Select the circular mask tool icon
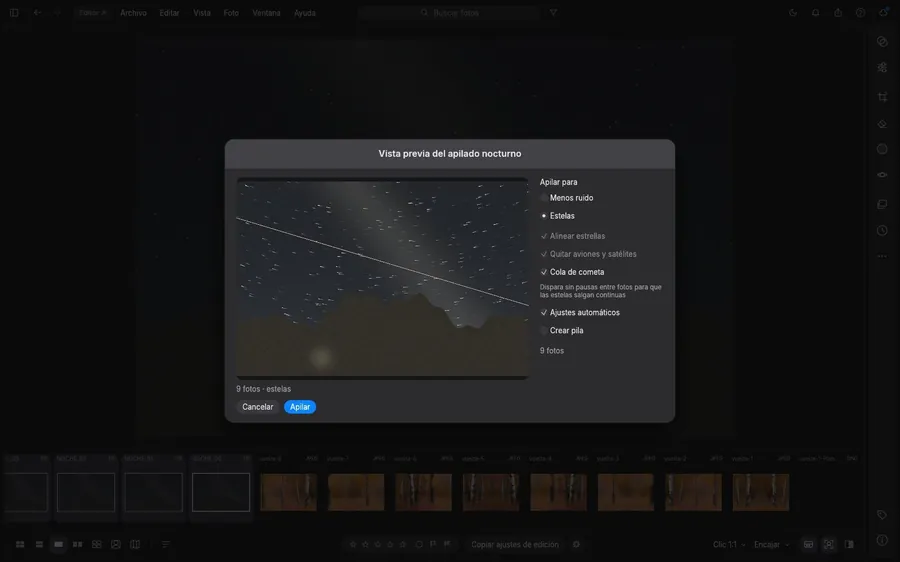This screenshot has width=900, height=562. (882, 149)
